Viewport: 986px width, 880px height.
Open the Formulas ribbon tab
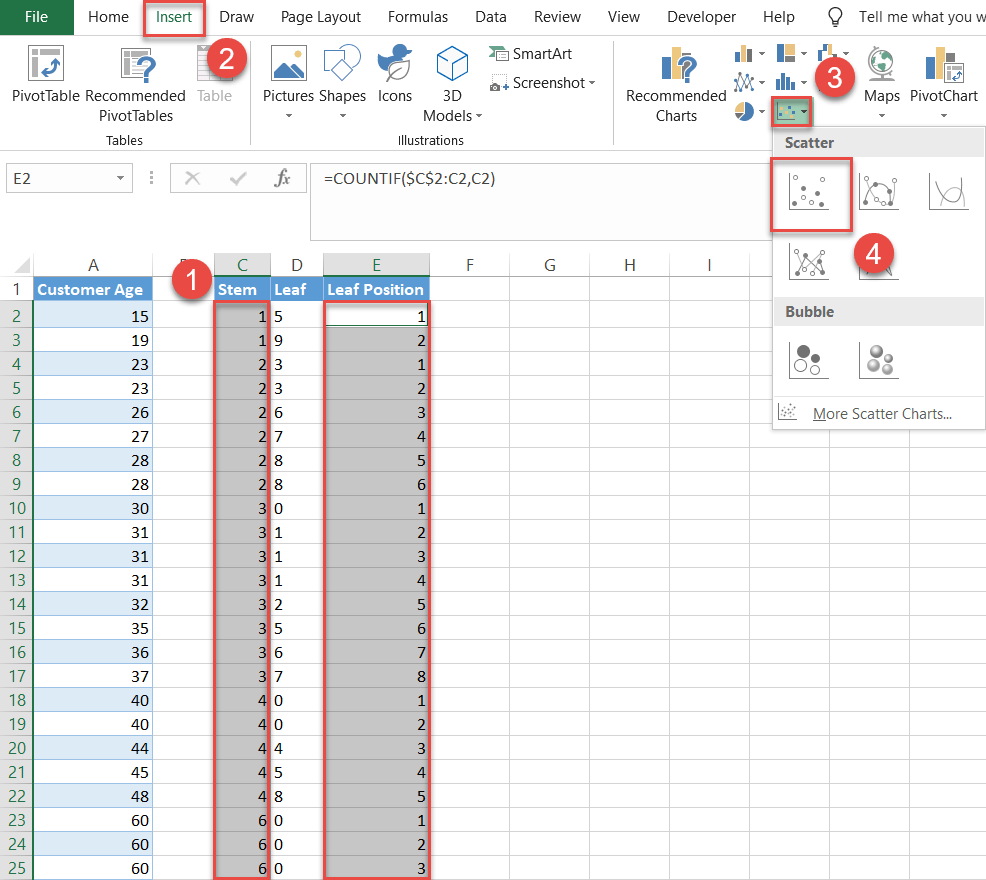coord(417,17)
